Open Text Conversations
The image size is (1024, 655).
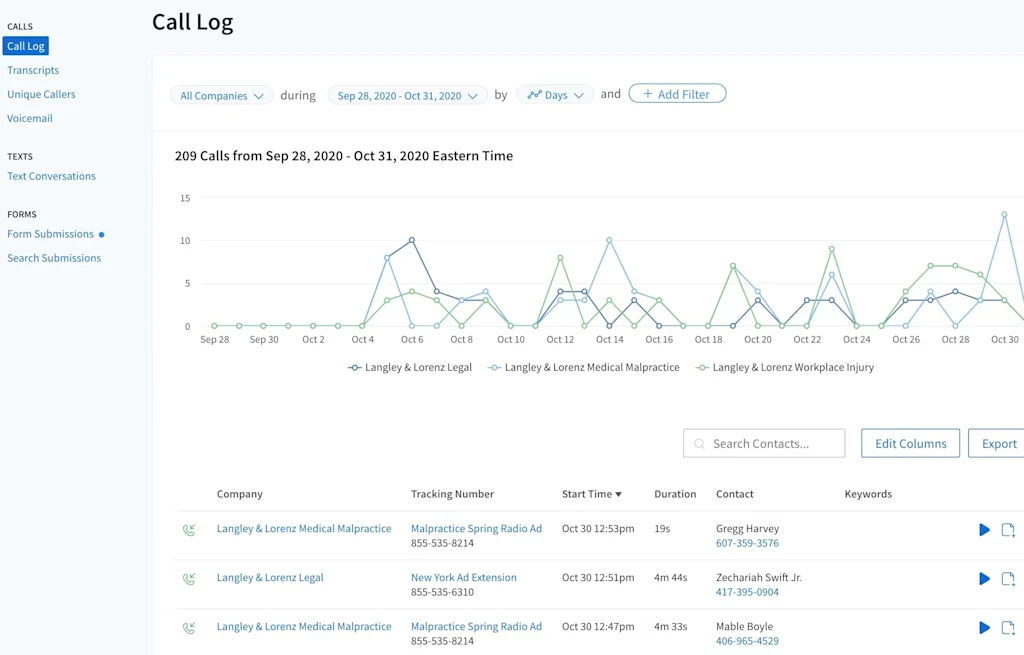click(51, 176)
